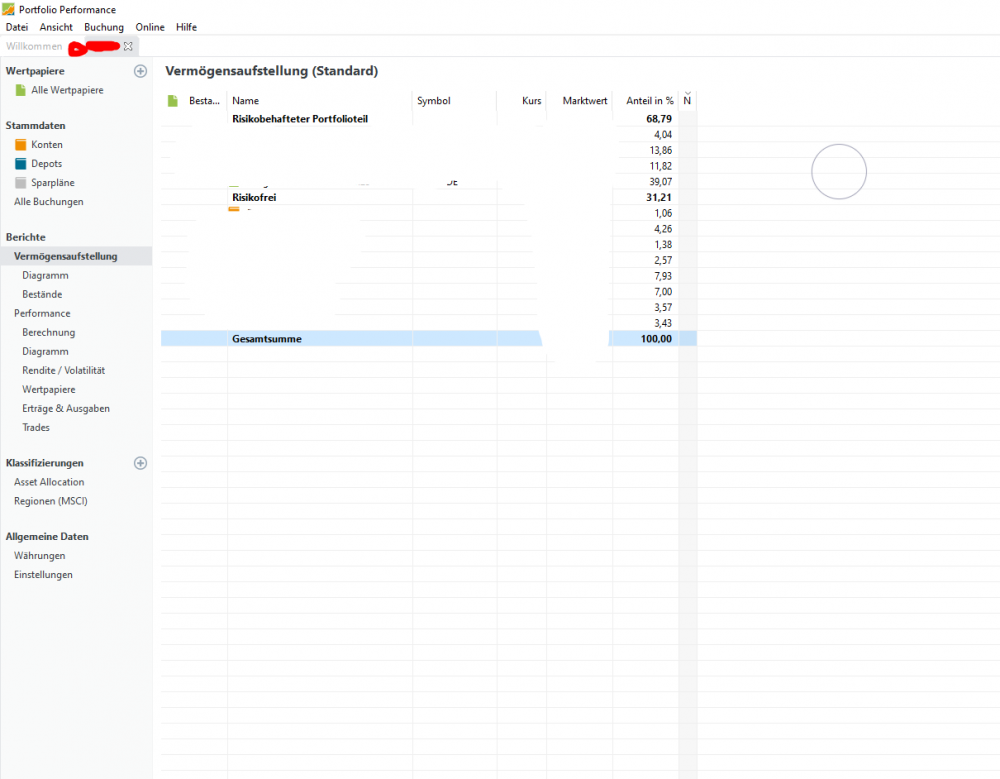This screenshot has height=779, width=1000.
Task: Click the green document icon in table header
Action: point(172,101)
